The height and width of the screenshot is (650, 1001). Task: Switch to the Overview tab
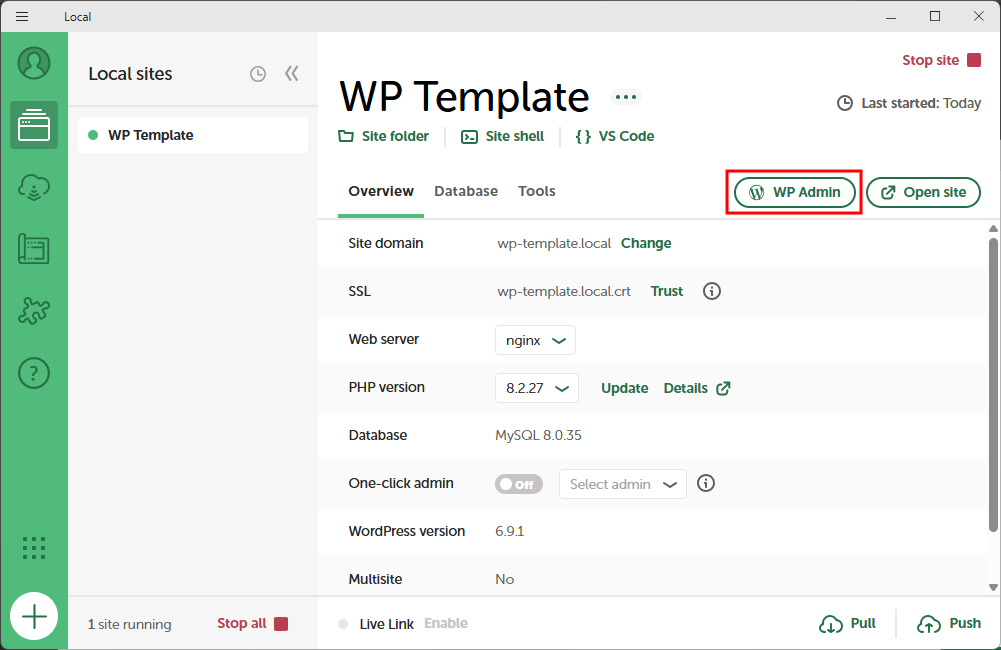click(x=380, y=192)
